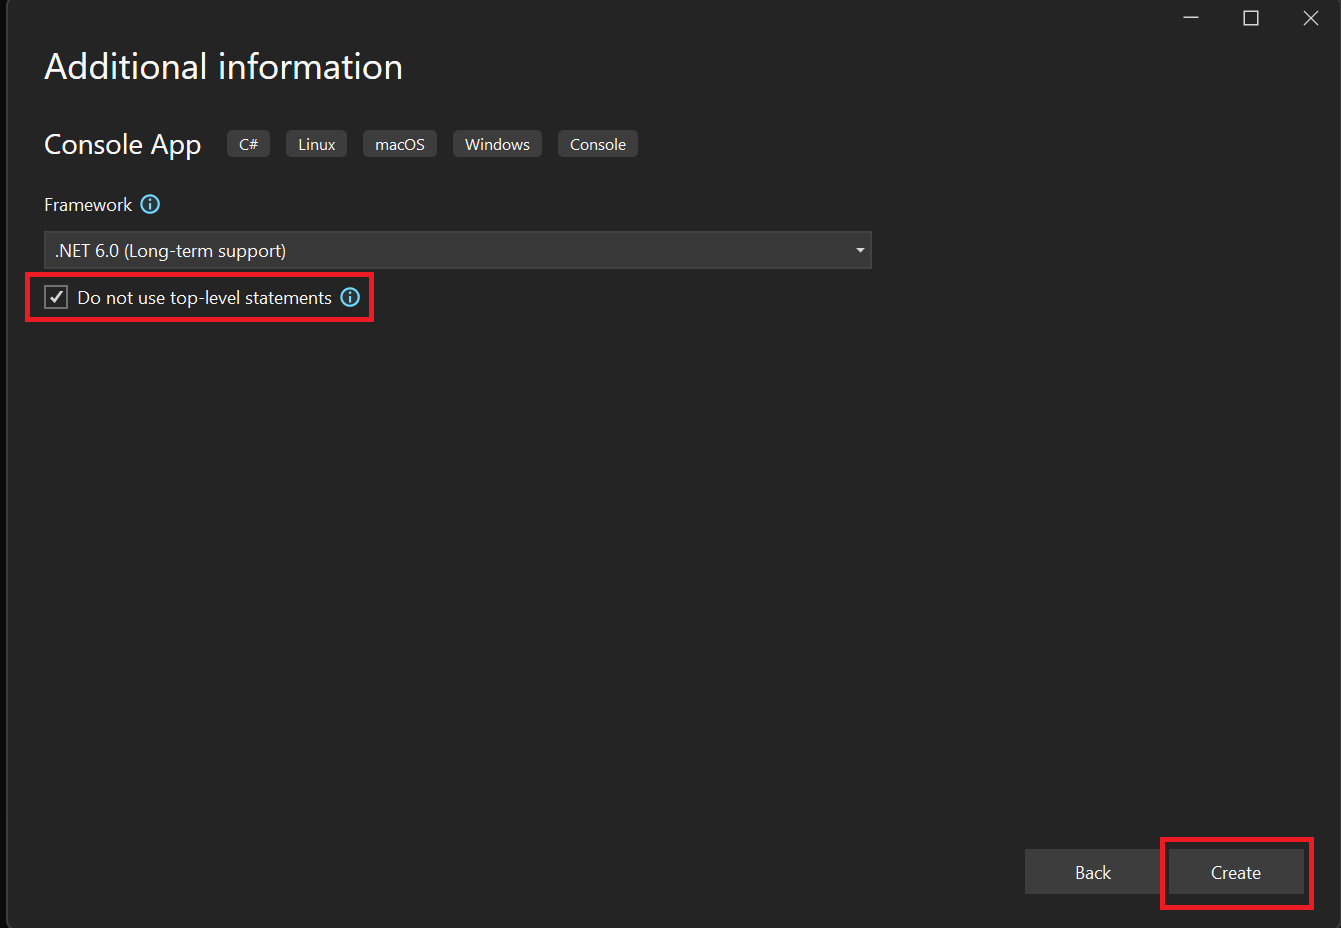
Task: Click the Windows platform tag
Action: point(497,143)
